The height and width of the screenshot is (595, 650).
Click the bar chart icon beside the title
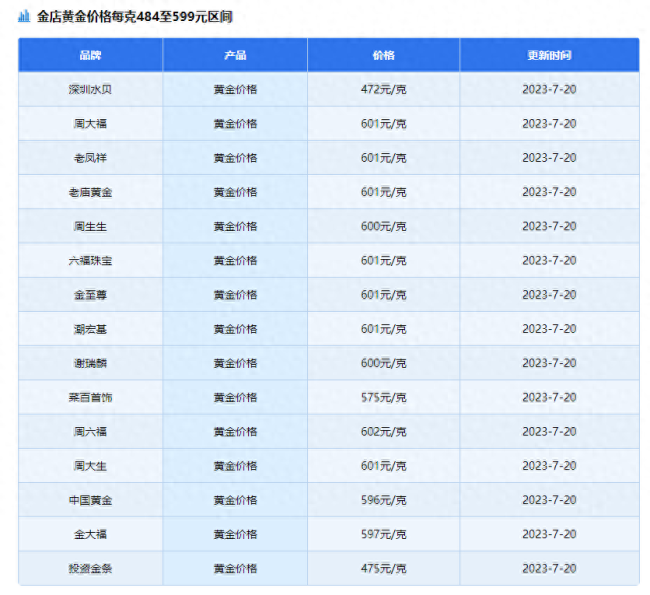click(x=24, y=17)
